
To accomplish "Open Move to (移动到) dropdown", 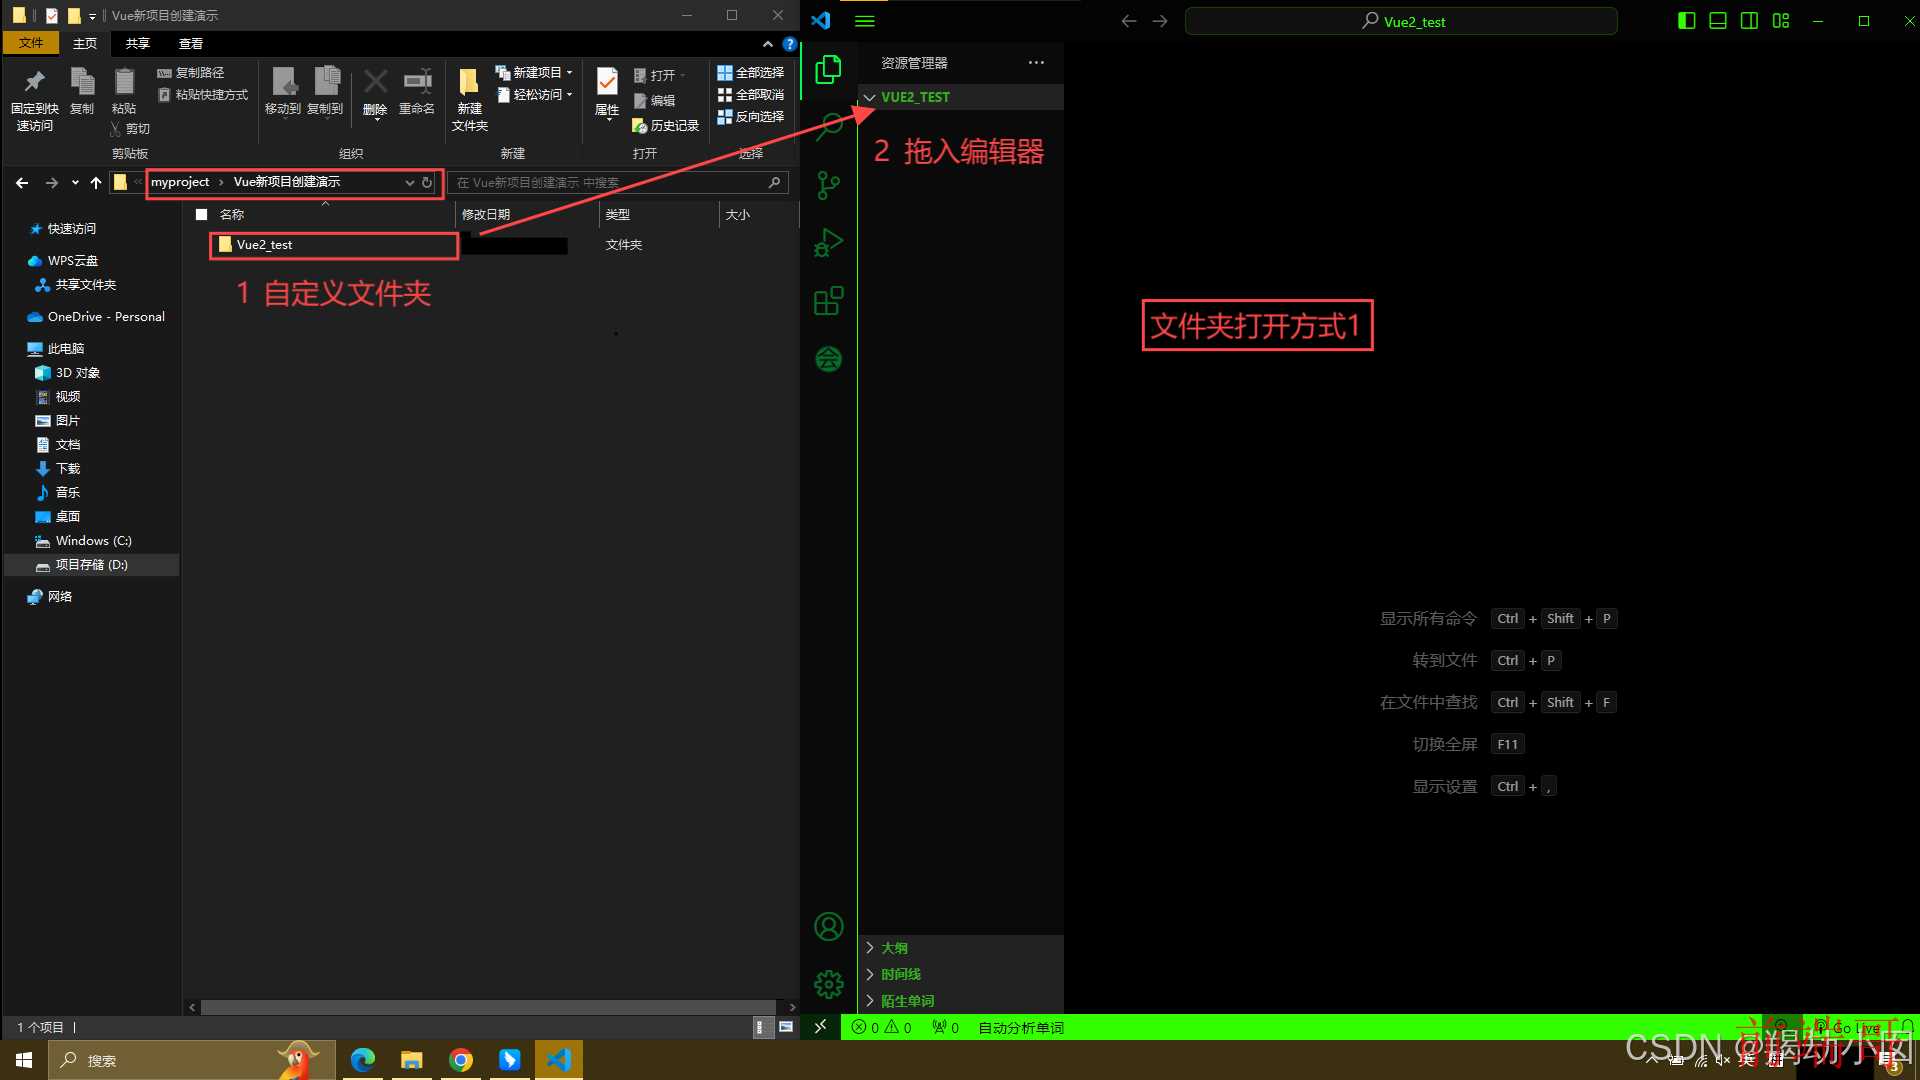I will (283, 92).
